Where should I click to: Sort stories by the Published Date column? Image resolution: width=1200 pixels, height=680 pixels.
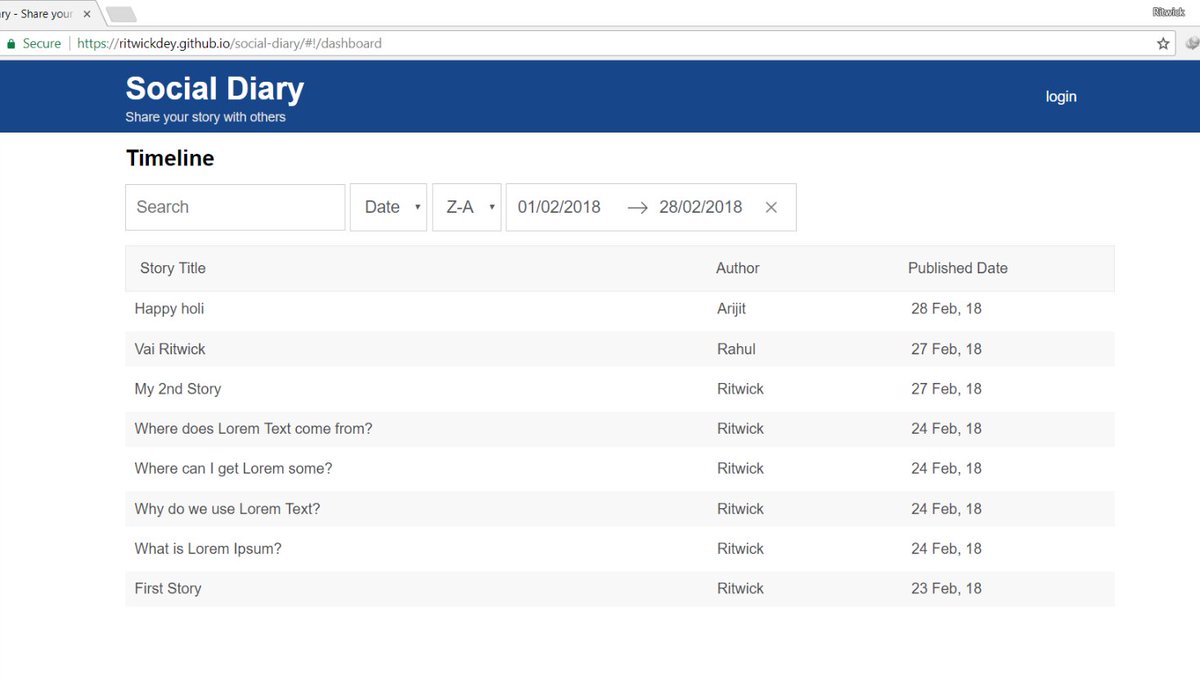(x=957, y=268)
